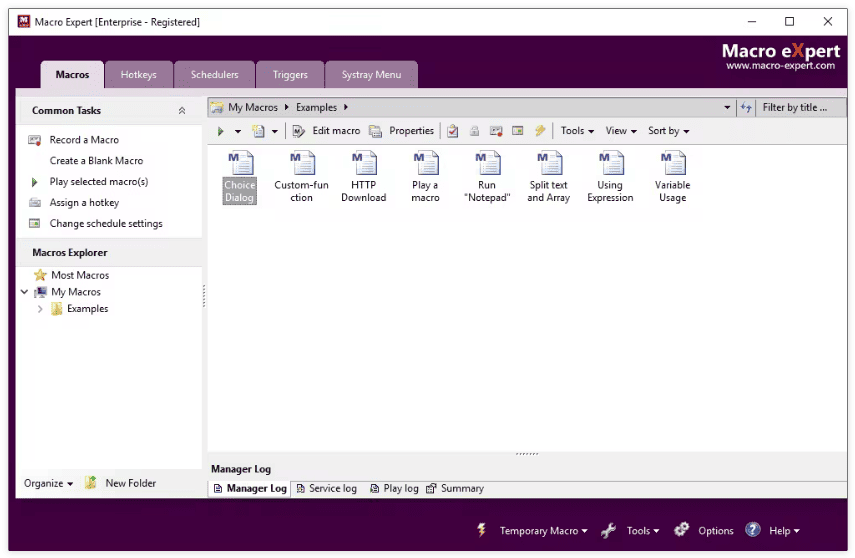855x558 pixels.
Task: Switch to the Hotkeys tab
Action: coord(139,75)
